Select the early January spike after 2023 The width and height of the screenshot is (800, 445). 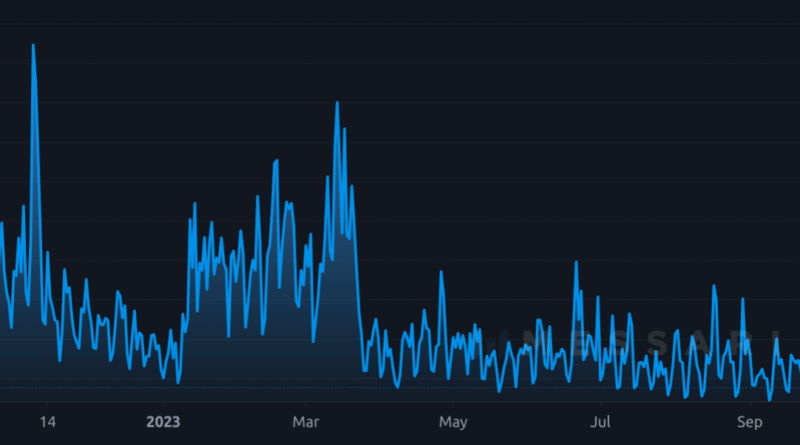(x=194, y=204)
